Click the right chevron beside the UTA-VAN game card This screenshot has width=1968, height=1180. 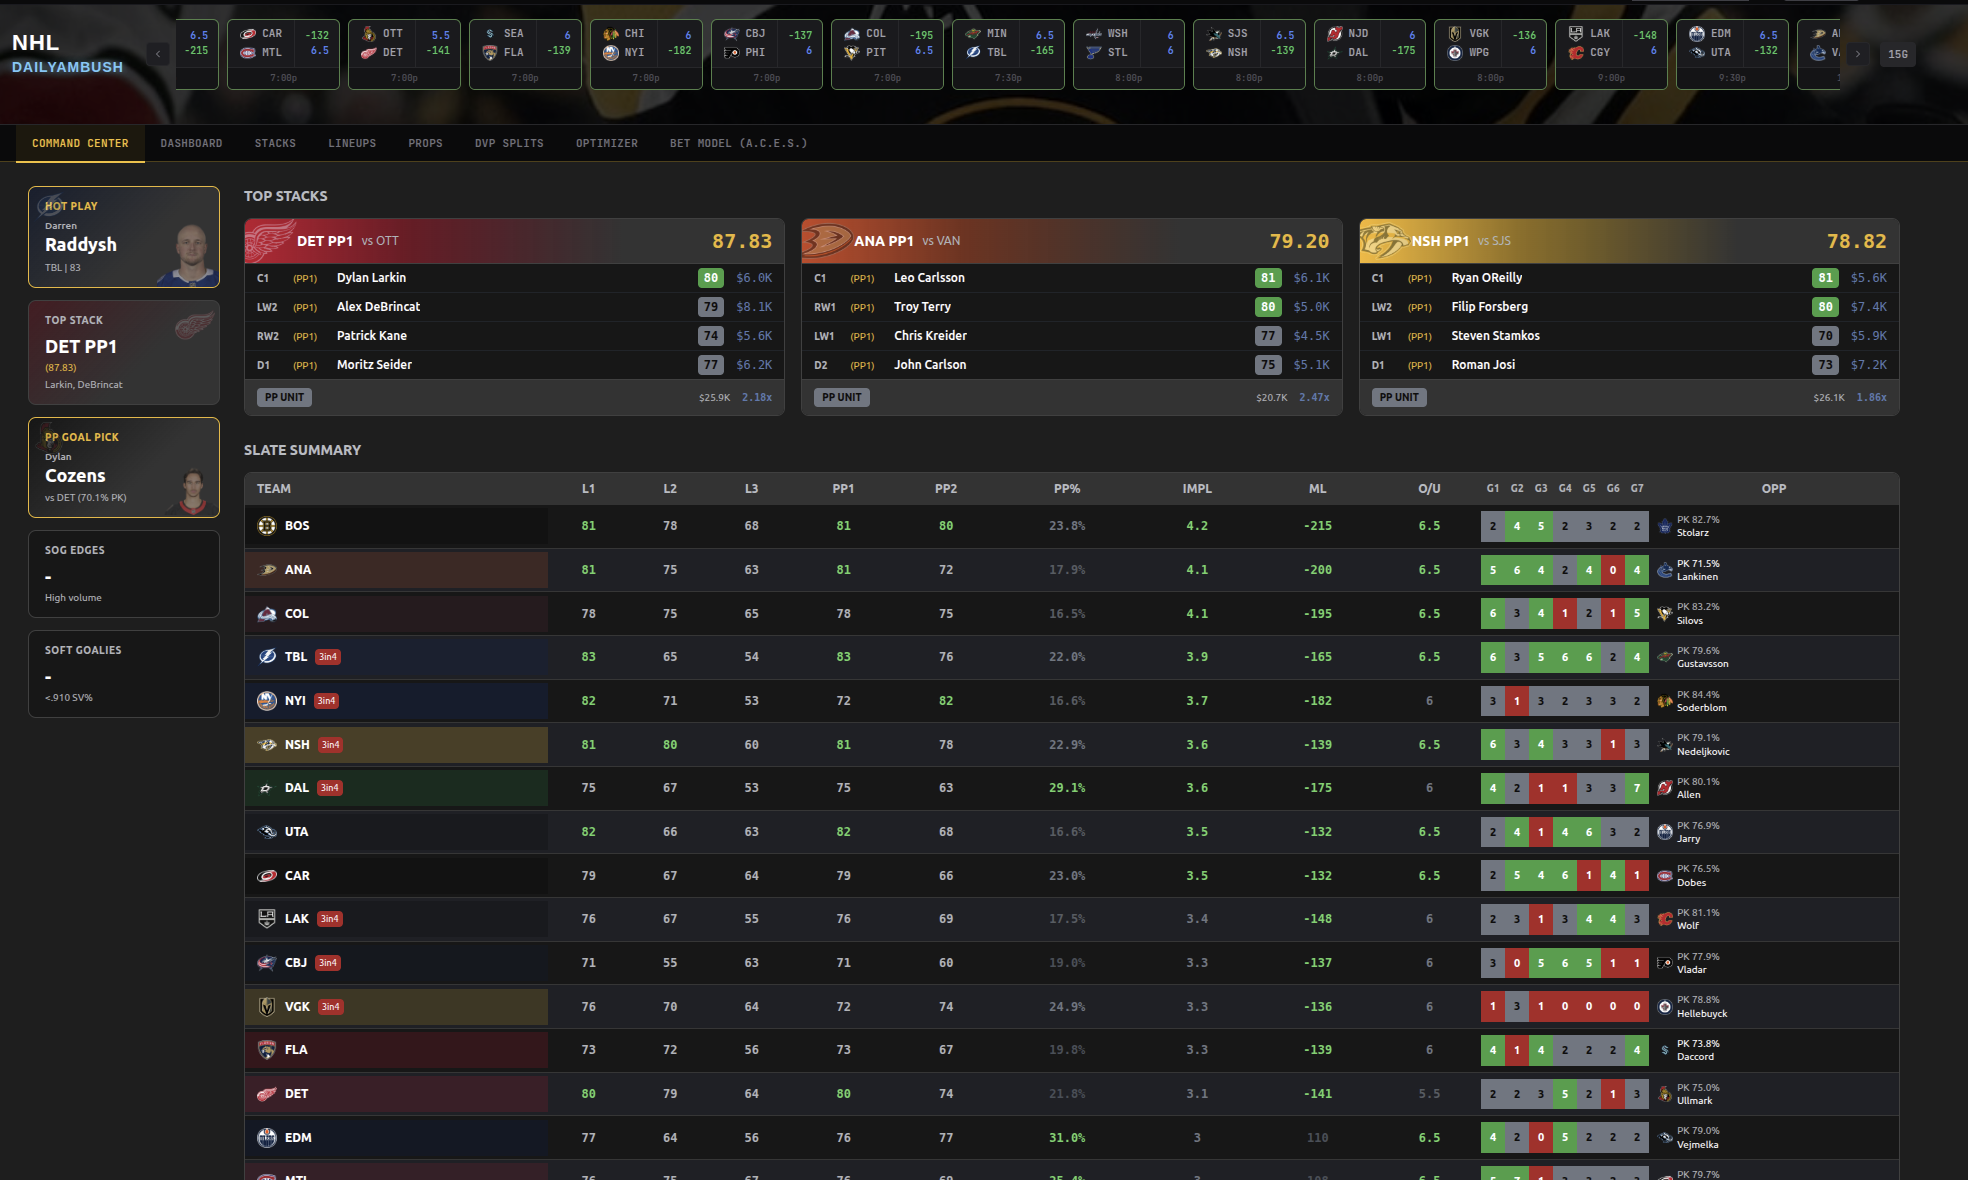pos(1859,55)
